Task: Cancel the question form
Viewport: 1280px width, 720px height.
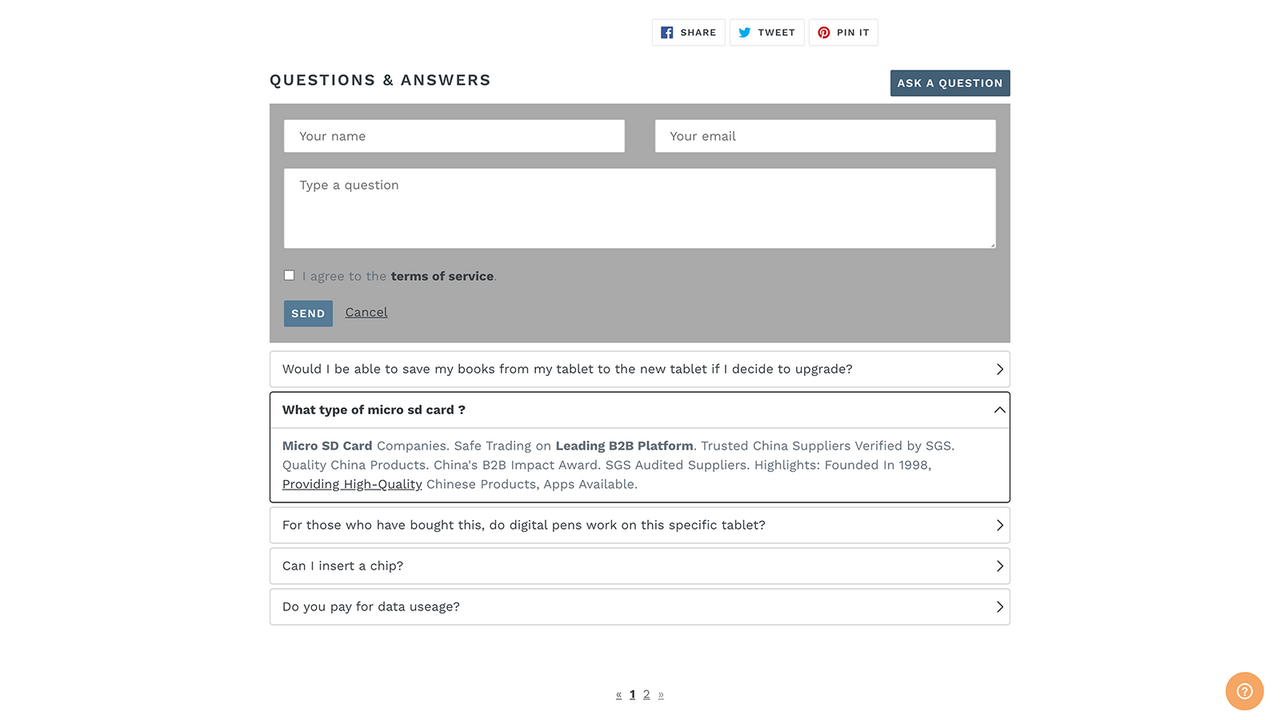Action: [x=366, y=311]
